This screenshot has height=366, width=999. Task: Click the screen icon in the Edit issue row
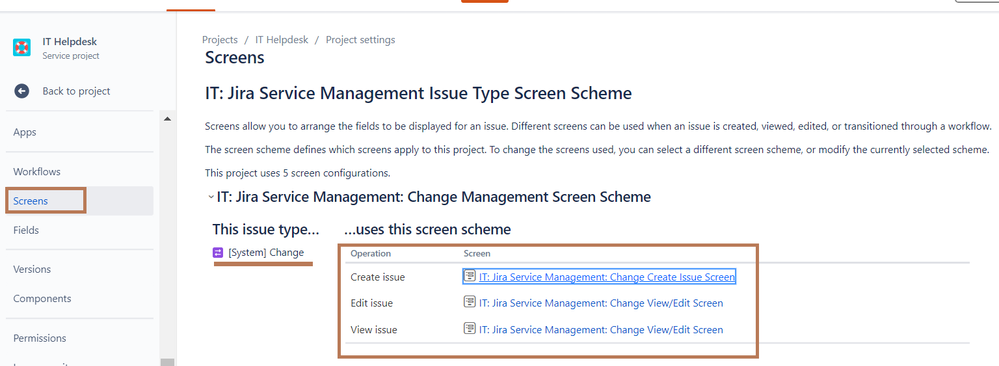[x=470, y=302]
